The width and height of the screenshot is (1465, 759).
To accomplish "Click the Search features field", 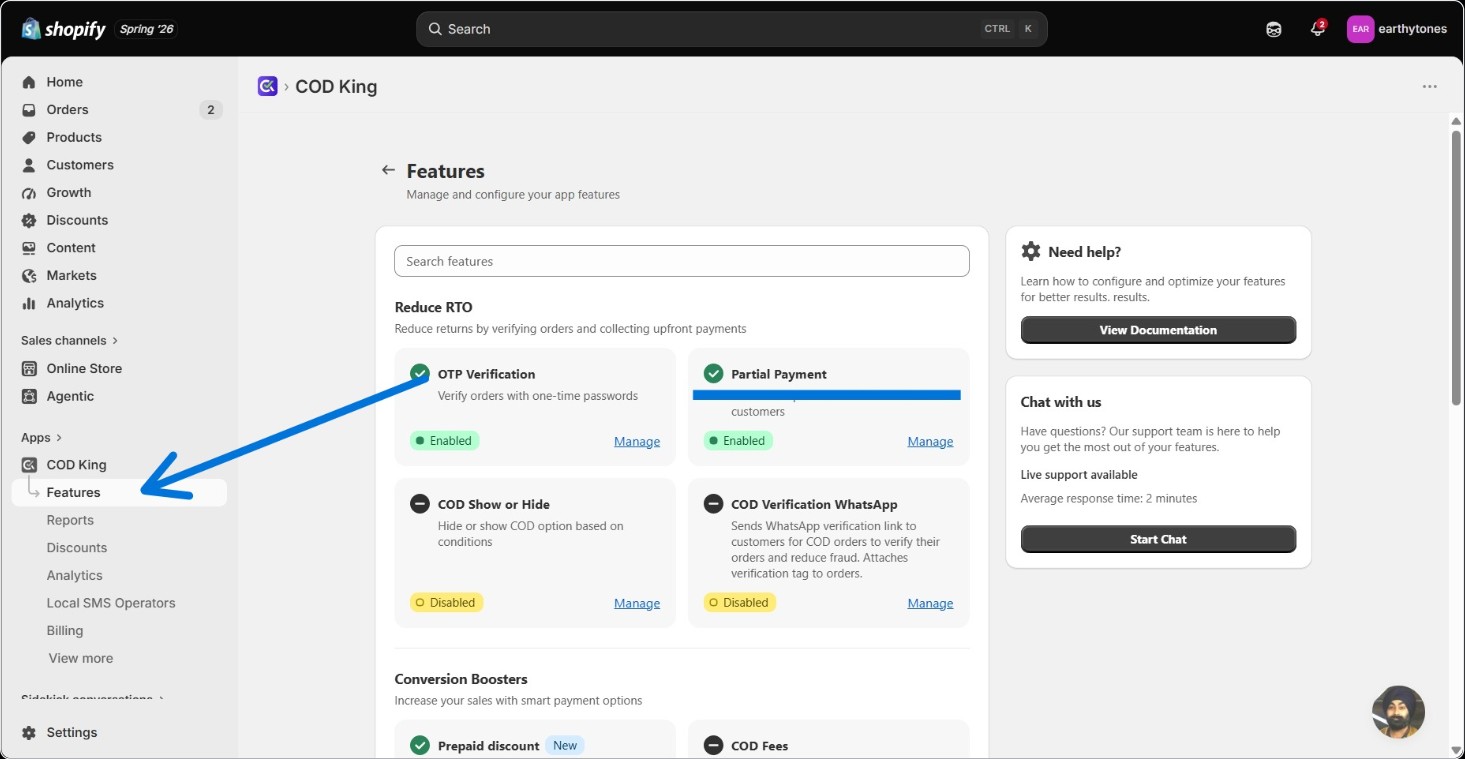I will click(x=682, y=261).
